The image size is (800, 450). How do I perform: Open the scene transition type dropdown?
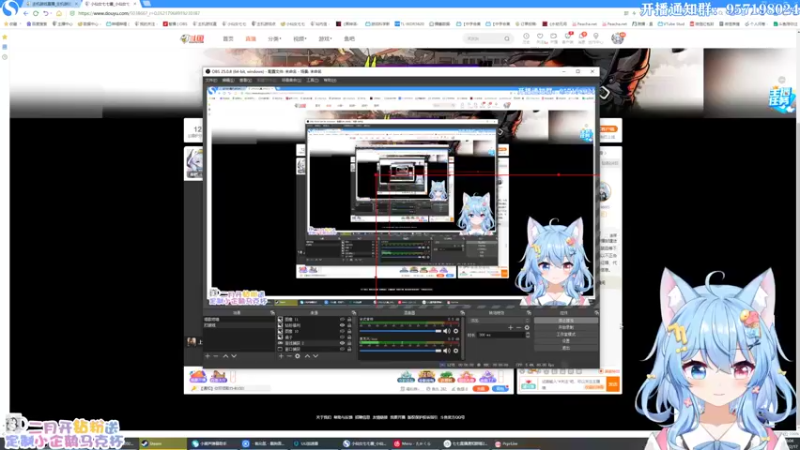pyautogui.click(x=499, y=320)
